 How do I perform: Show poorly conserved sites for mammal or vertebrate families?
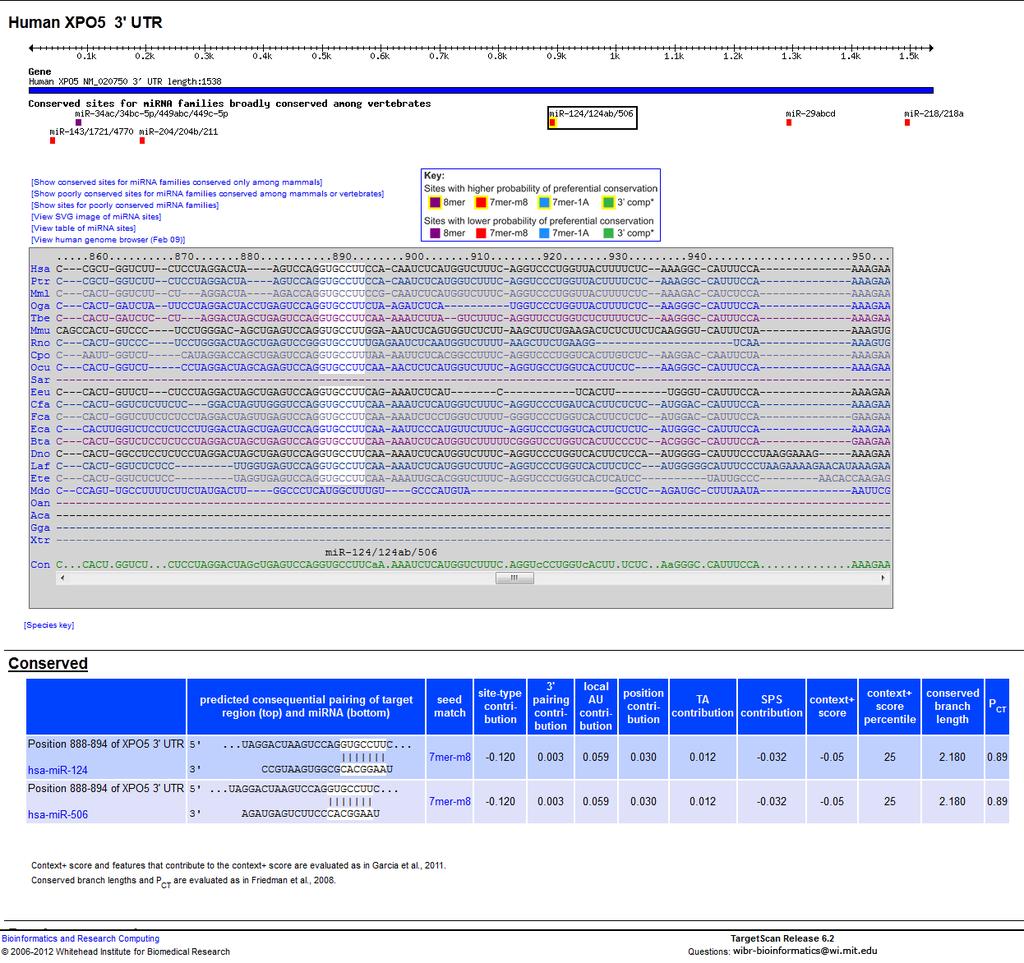208,194
